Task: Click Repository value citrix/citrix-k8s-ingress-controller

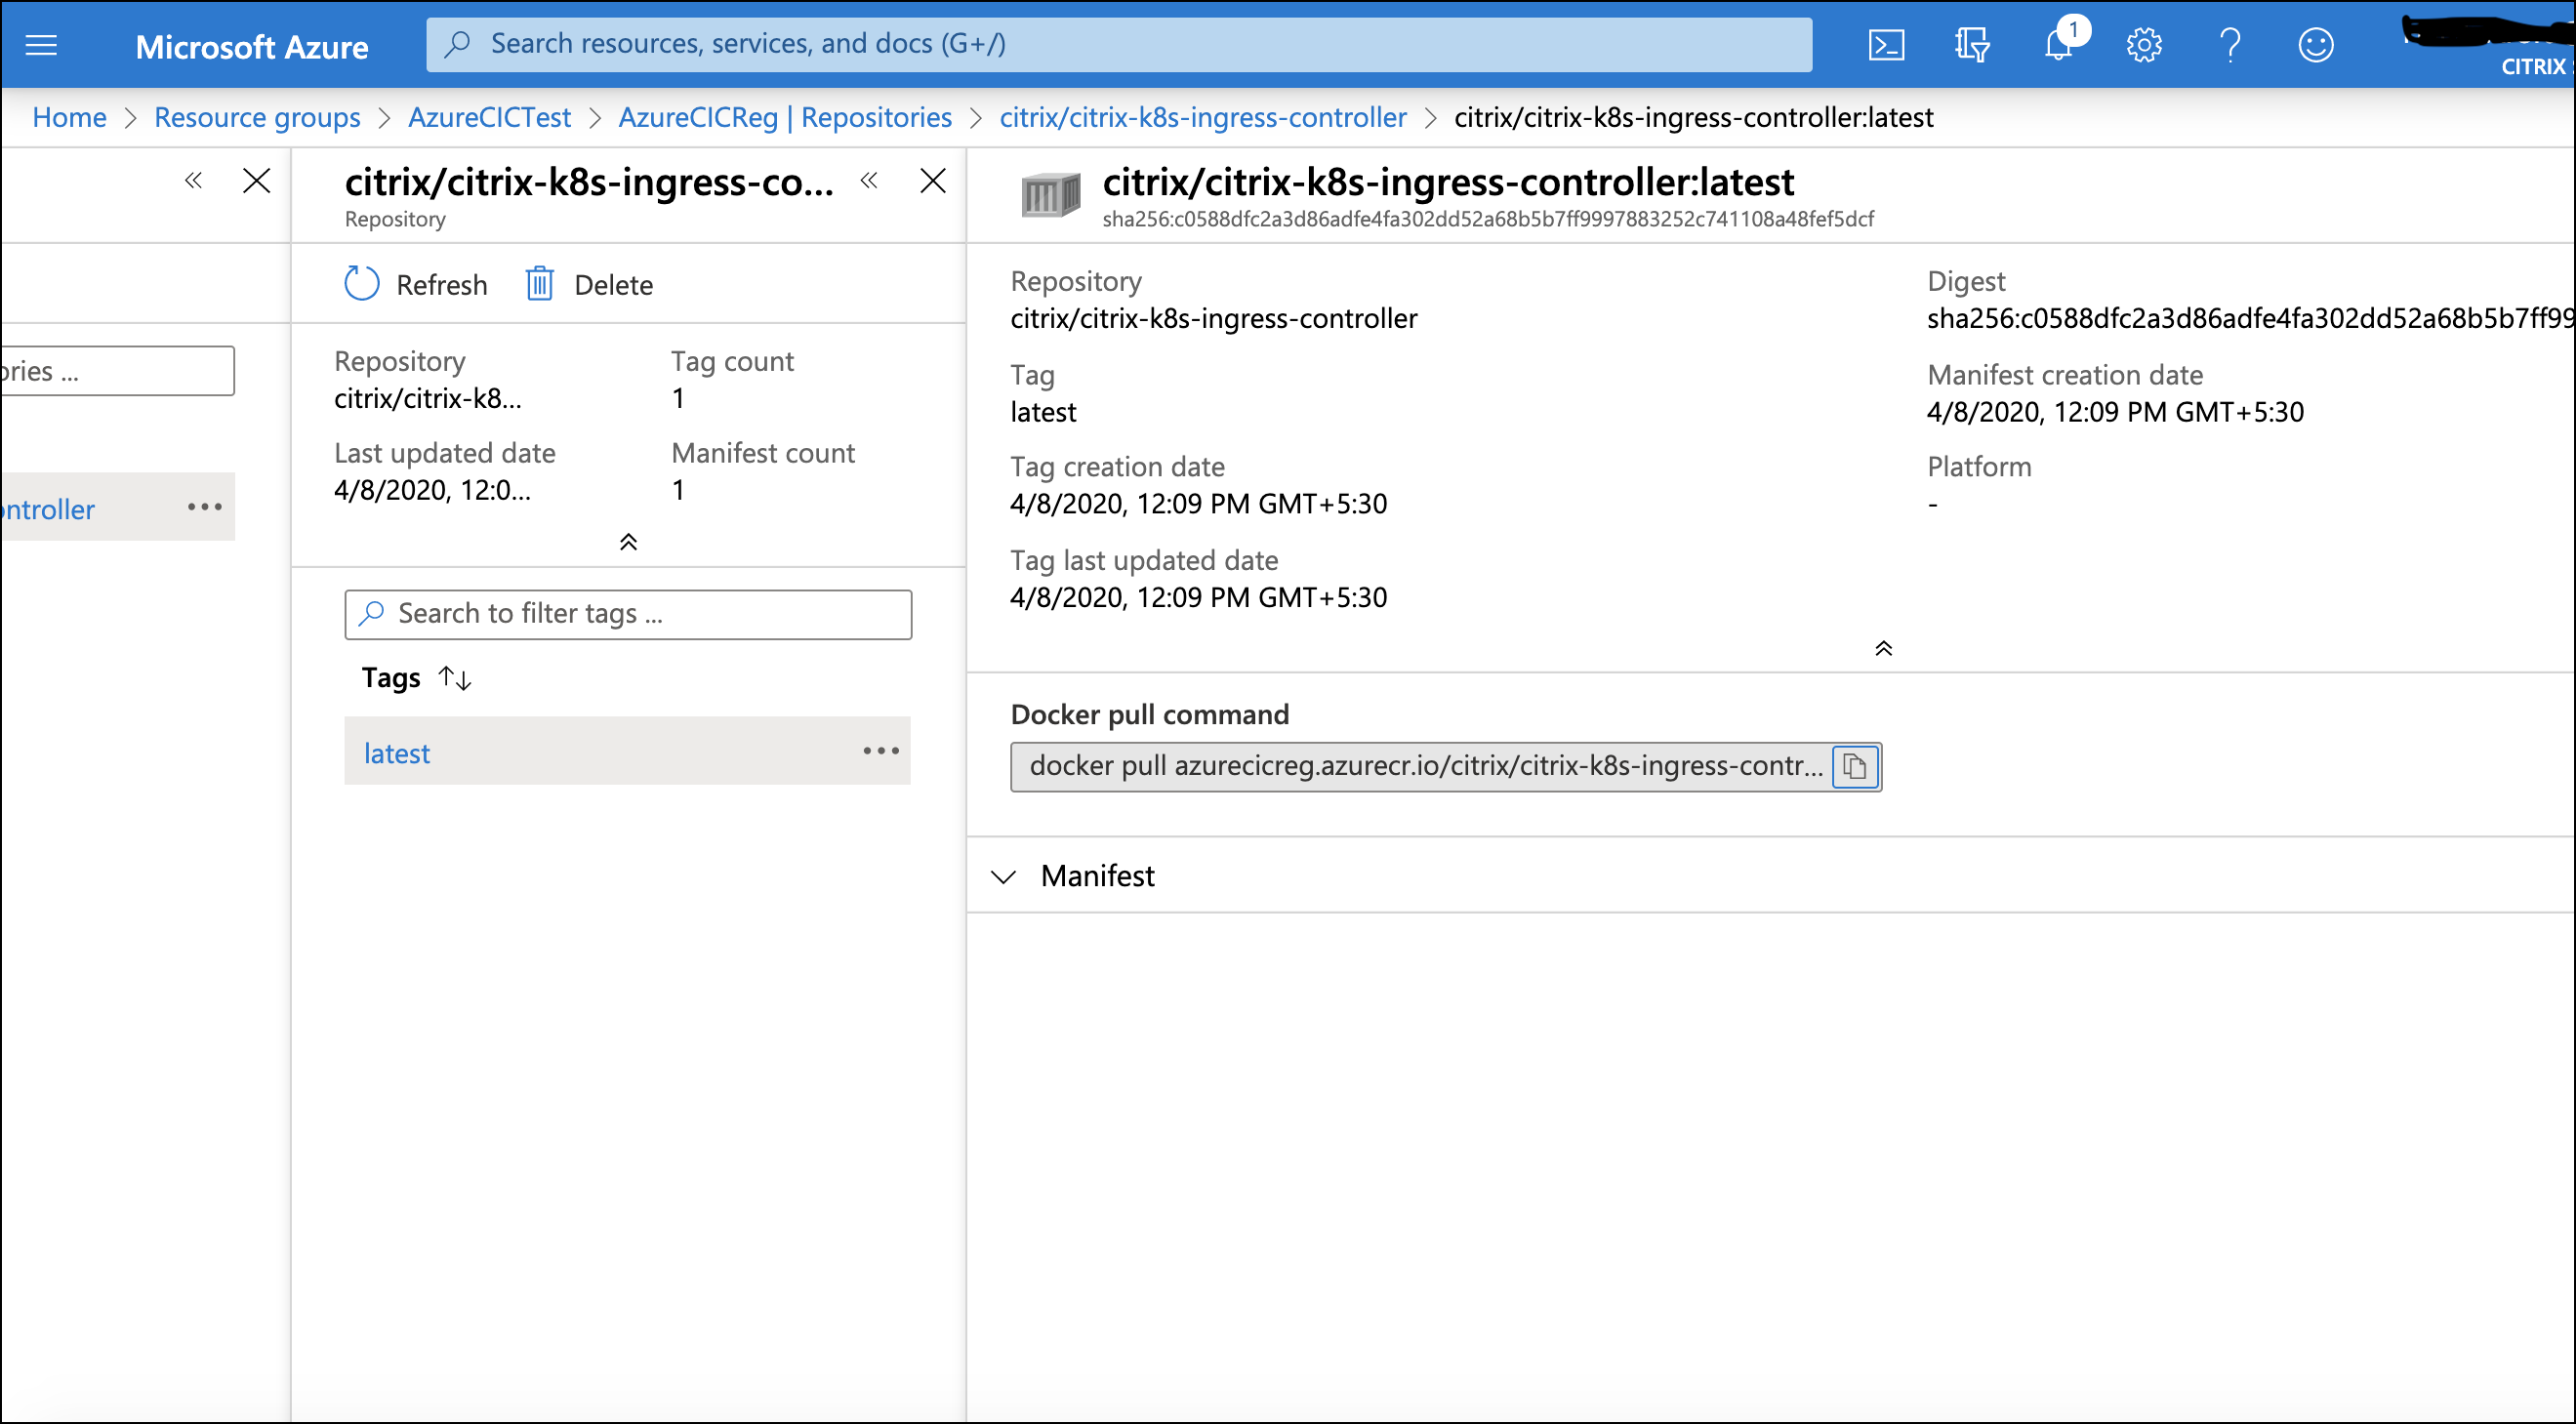Action: [x=1213, y=318]
